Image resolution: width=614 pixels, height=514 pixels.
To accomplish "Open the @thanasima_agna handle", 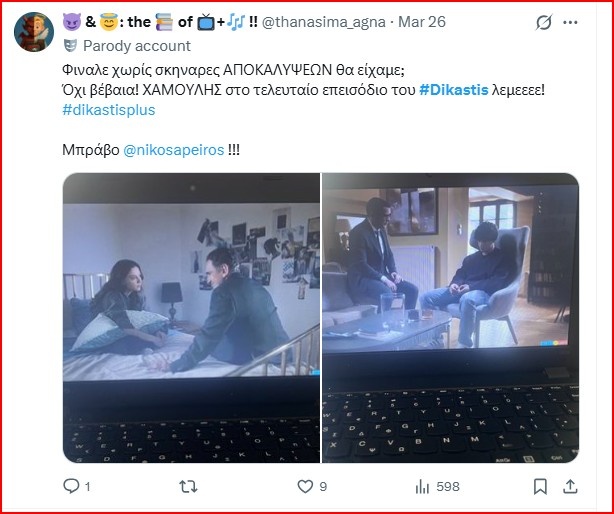I will click(x=323, y=22).
